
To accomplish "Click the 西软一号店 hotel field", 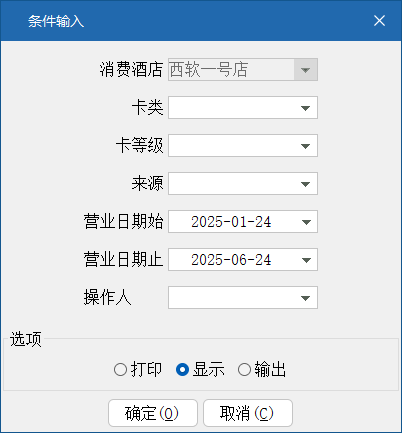I will point(231,70).
